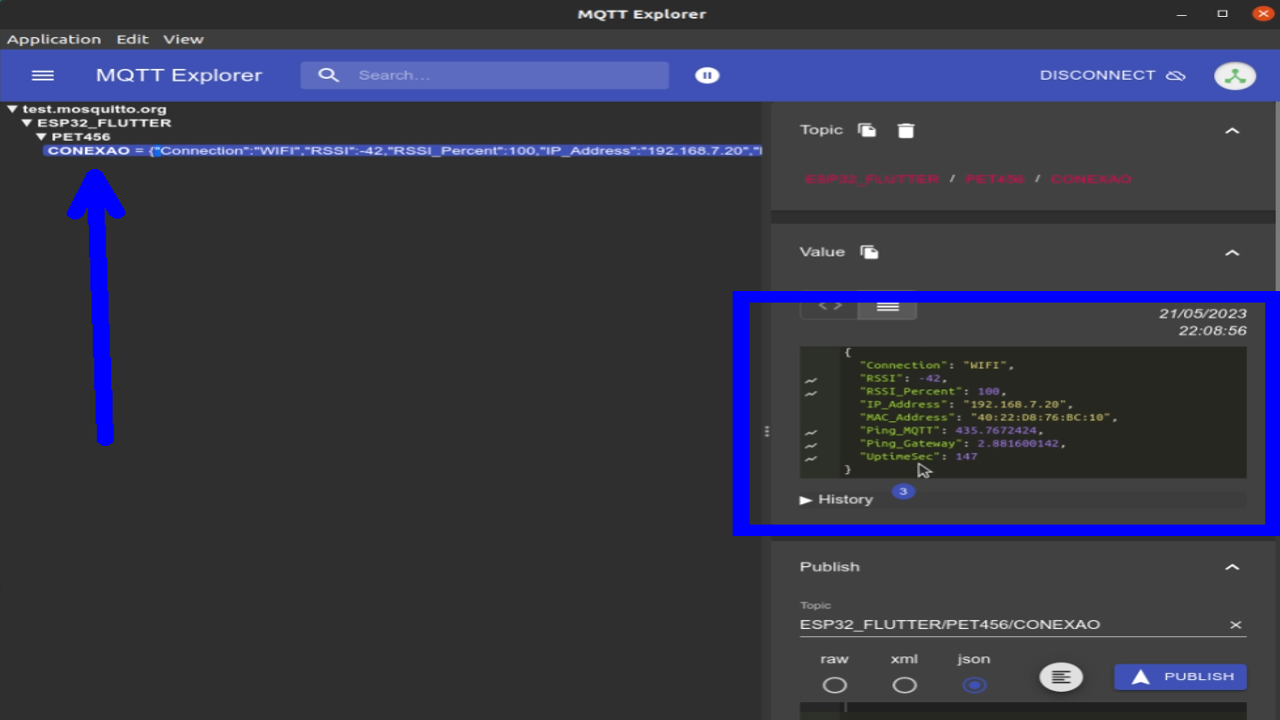The height and width of the screenshot is (720, 1280).
Task: Collapse the Value panel
Action: click(x=1232, y=252)
